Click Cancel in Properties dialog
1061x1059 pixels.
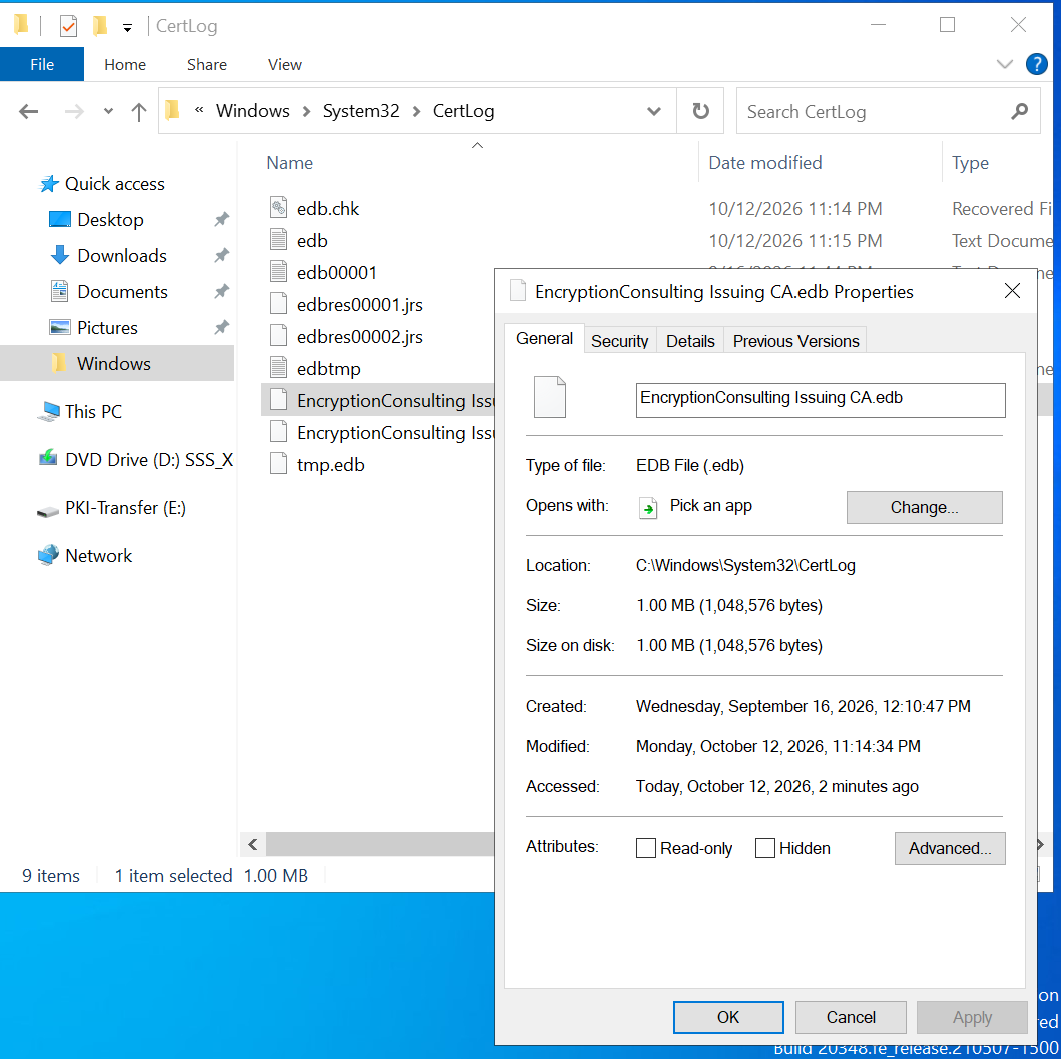tap(851, 1017)
